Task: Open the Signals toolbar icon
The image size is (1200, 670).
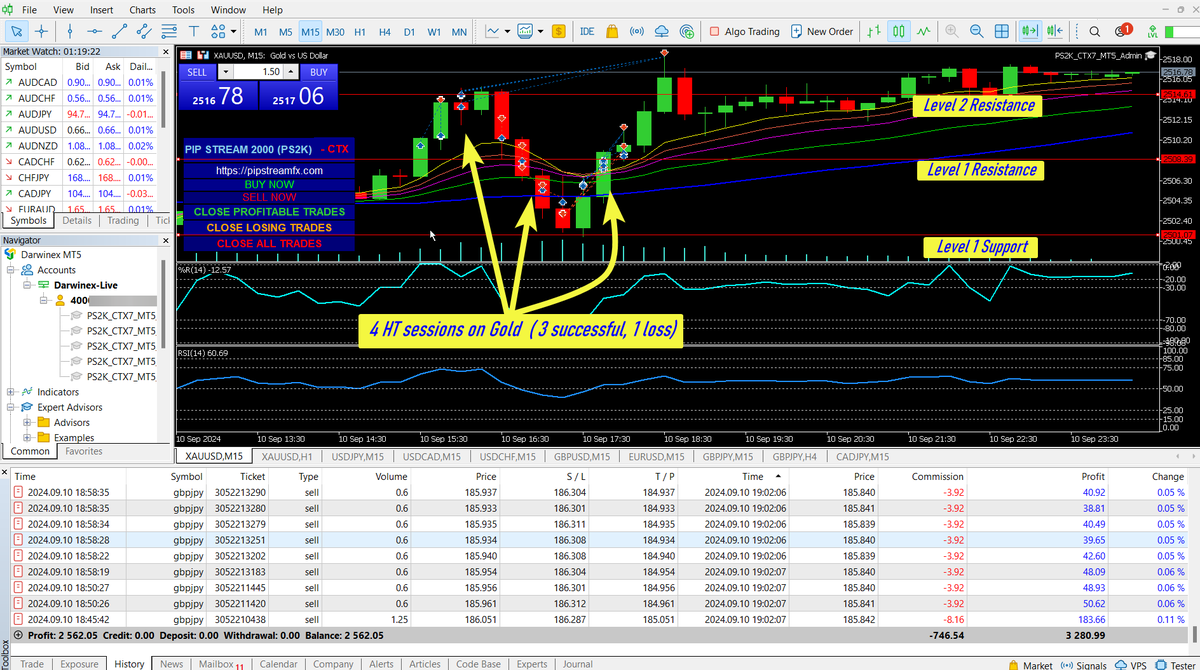Action: click(x=638, y=31)
